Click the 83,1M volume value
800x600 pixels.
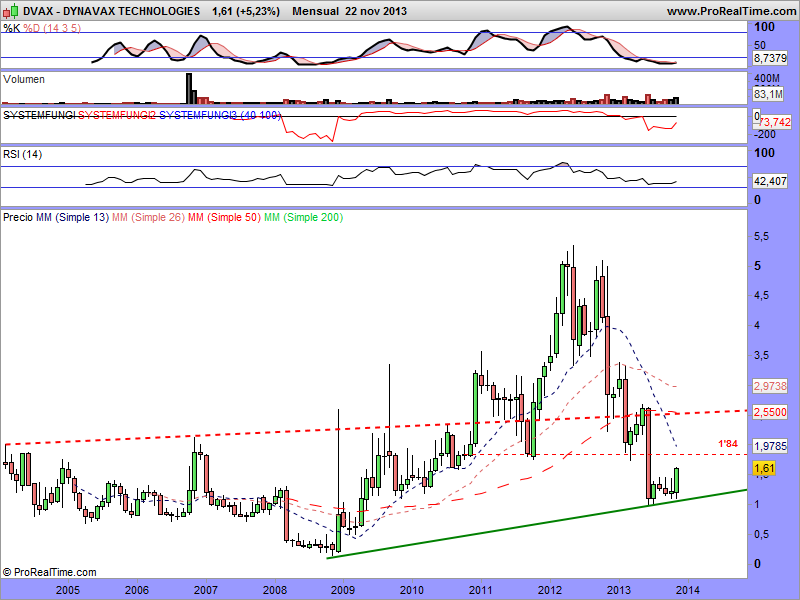[768, 94]
